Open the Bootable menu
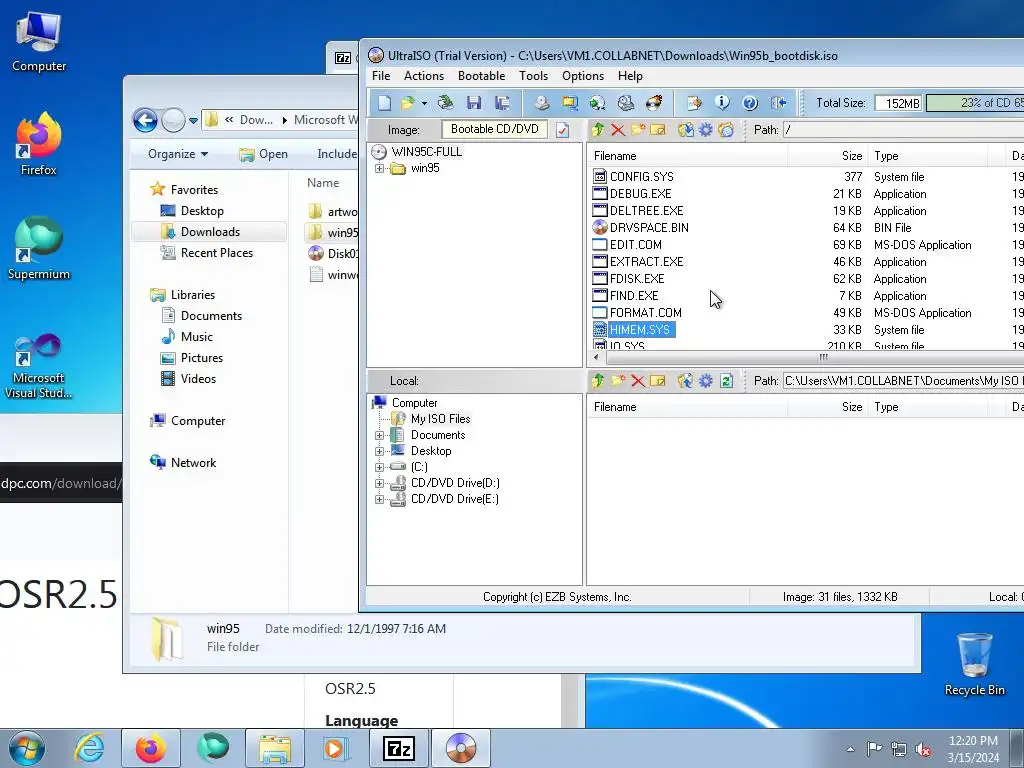The height and width of the screenshot is (768, 1024). point(481,76)
